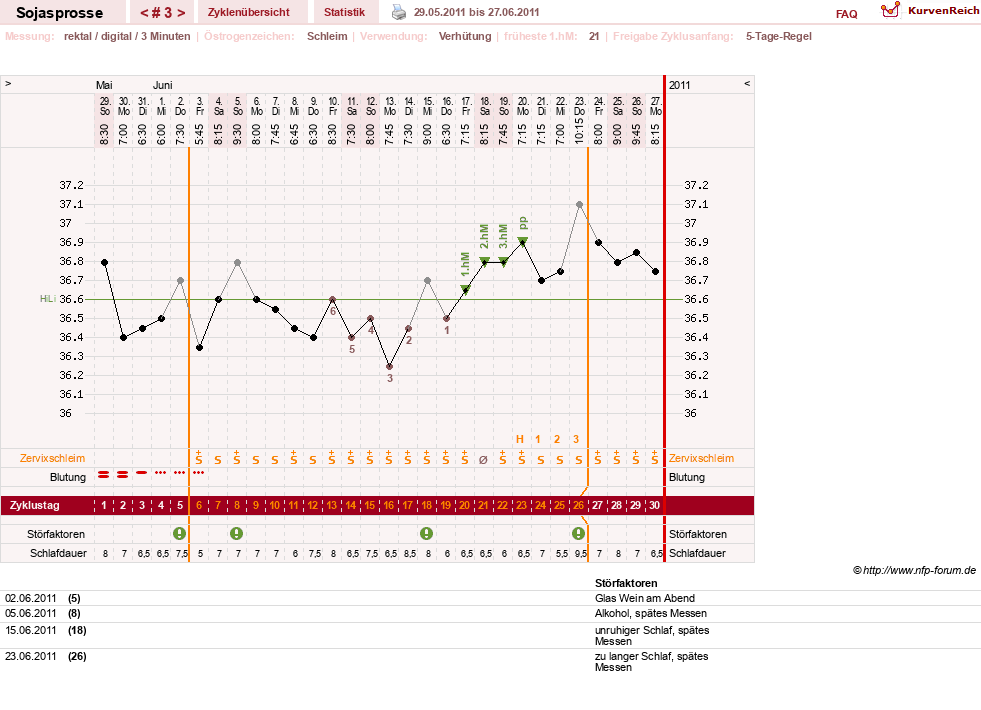Click the printer icon beside the date range

tap(399, 12)
